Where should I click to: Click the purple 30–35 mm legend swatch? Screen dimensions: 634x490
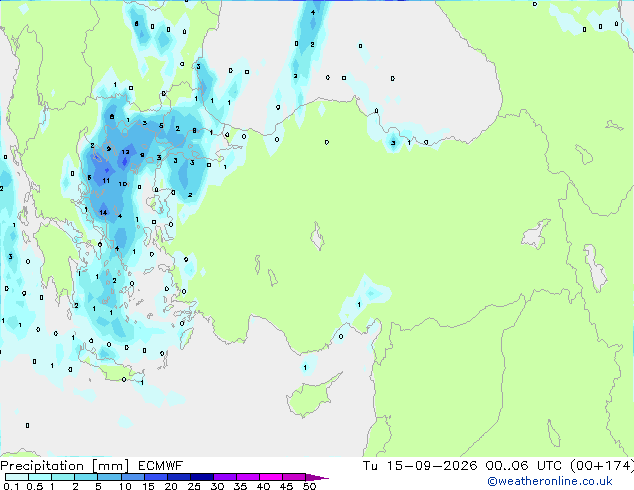(x=225, y=477)
